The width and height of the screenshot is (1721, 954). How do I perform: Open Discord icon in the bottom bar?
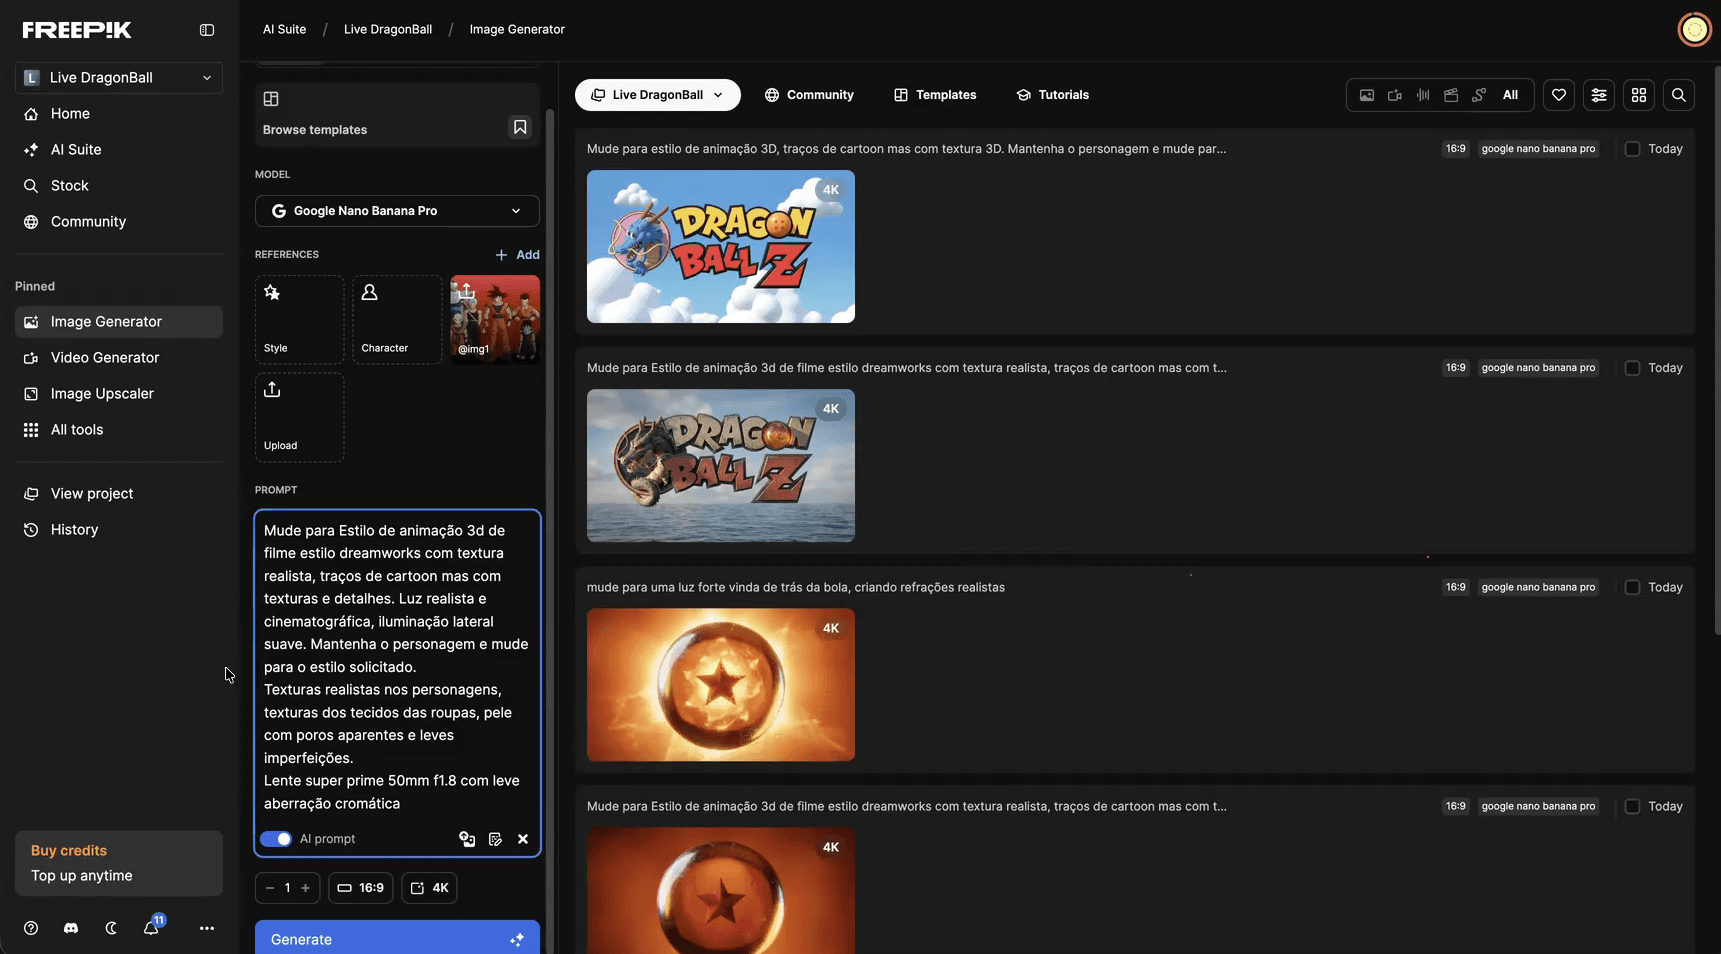[x=71, y=928]
